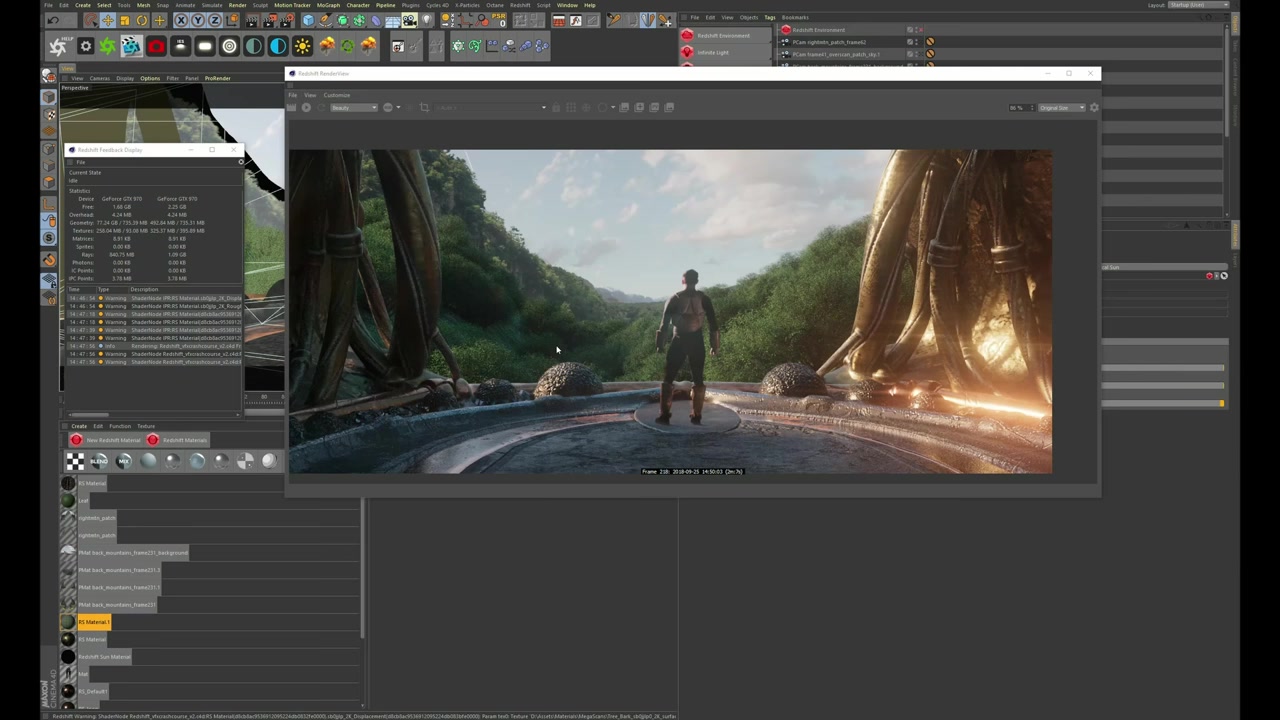This screenshot has width=1280, height=720.
Task: Create a Redshift sun light
Action: click(302, 46)
